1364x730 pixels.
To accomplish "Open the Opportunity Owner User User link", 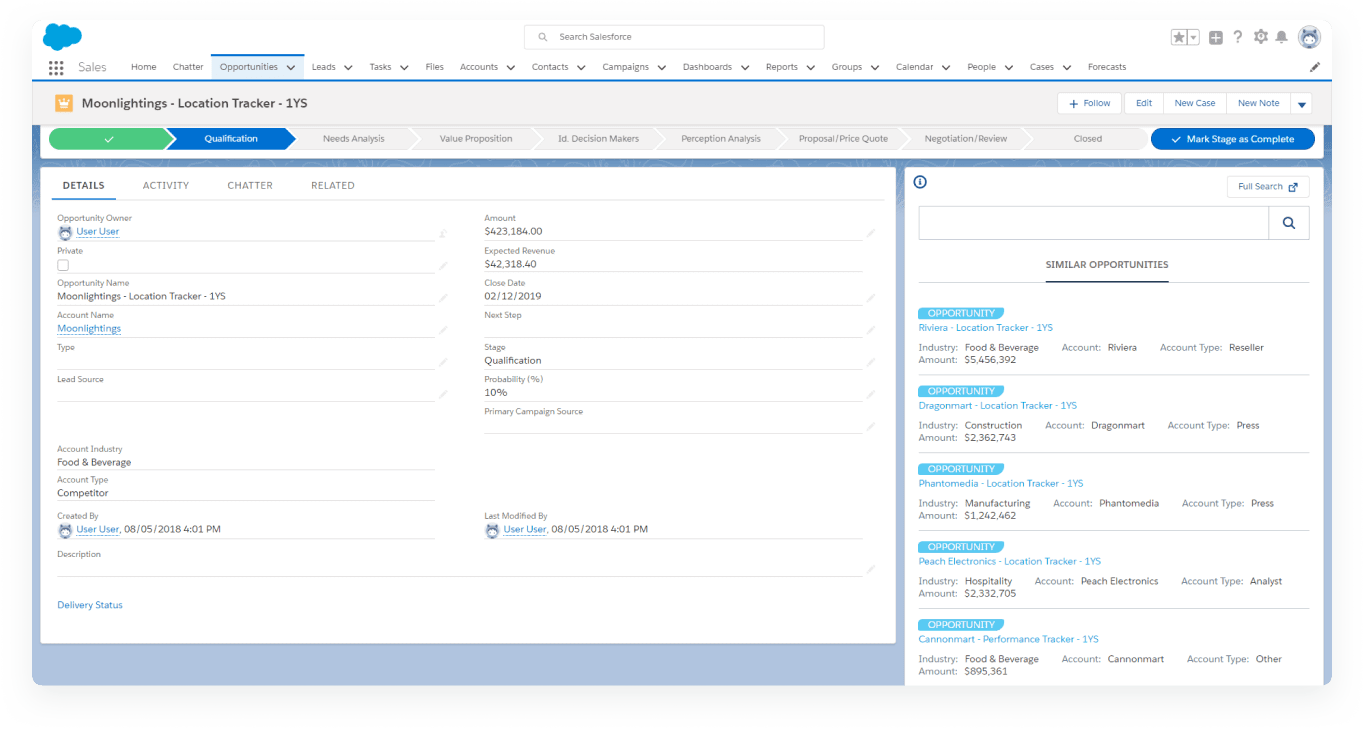I will tap(98, 232).
